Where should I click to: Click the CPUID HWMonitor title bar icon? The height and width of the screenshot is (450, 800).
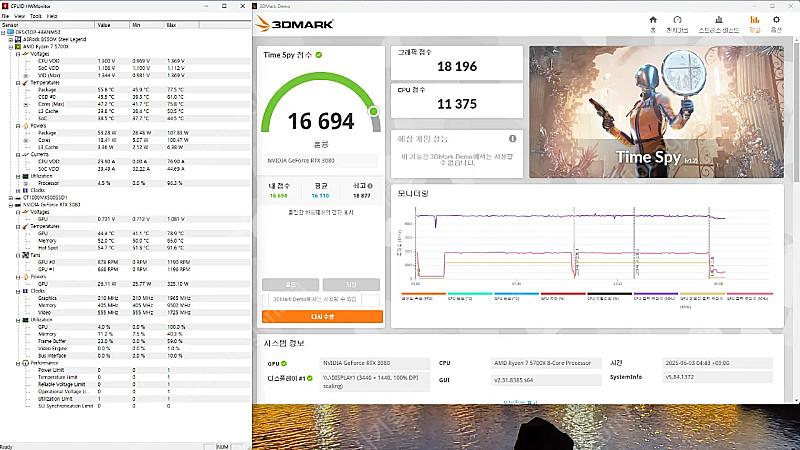pos(5,6)
